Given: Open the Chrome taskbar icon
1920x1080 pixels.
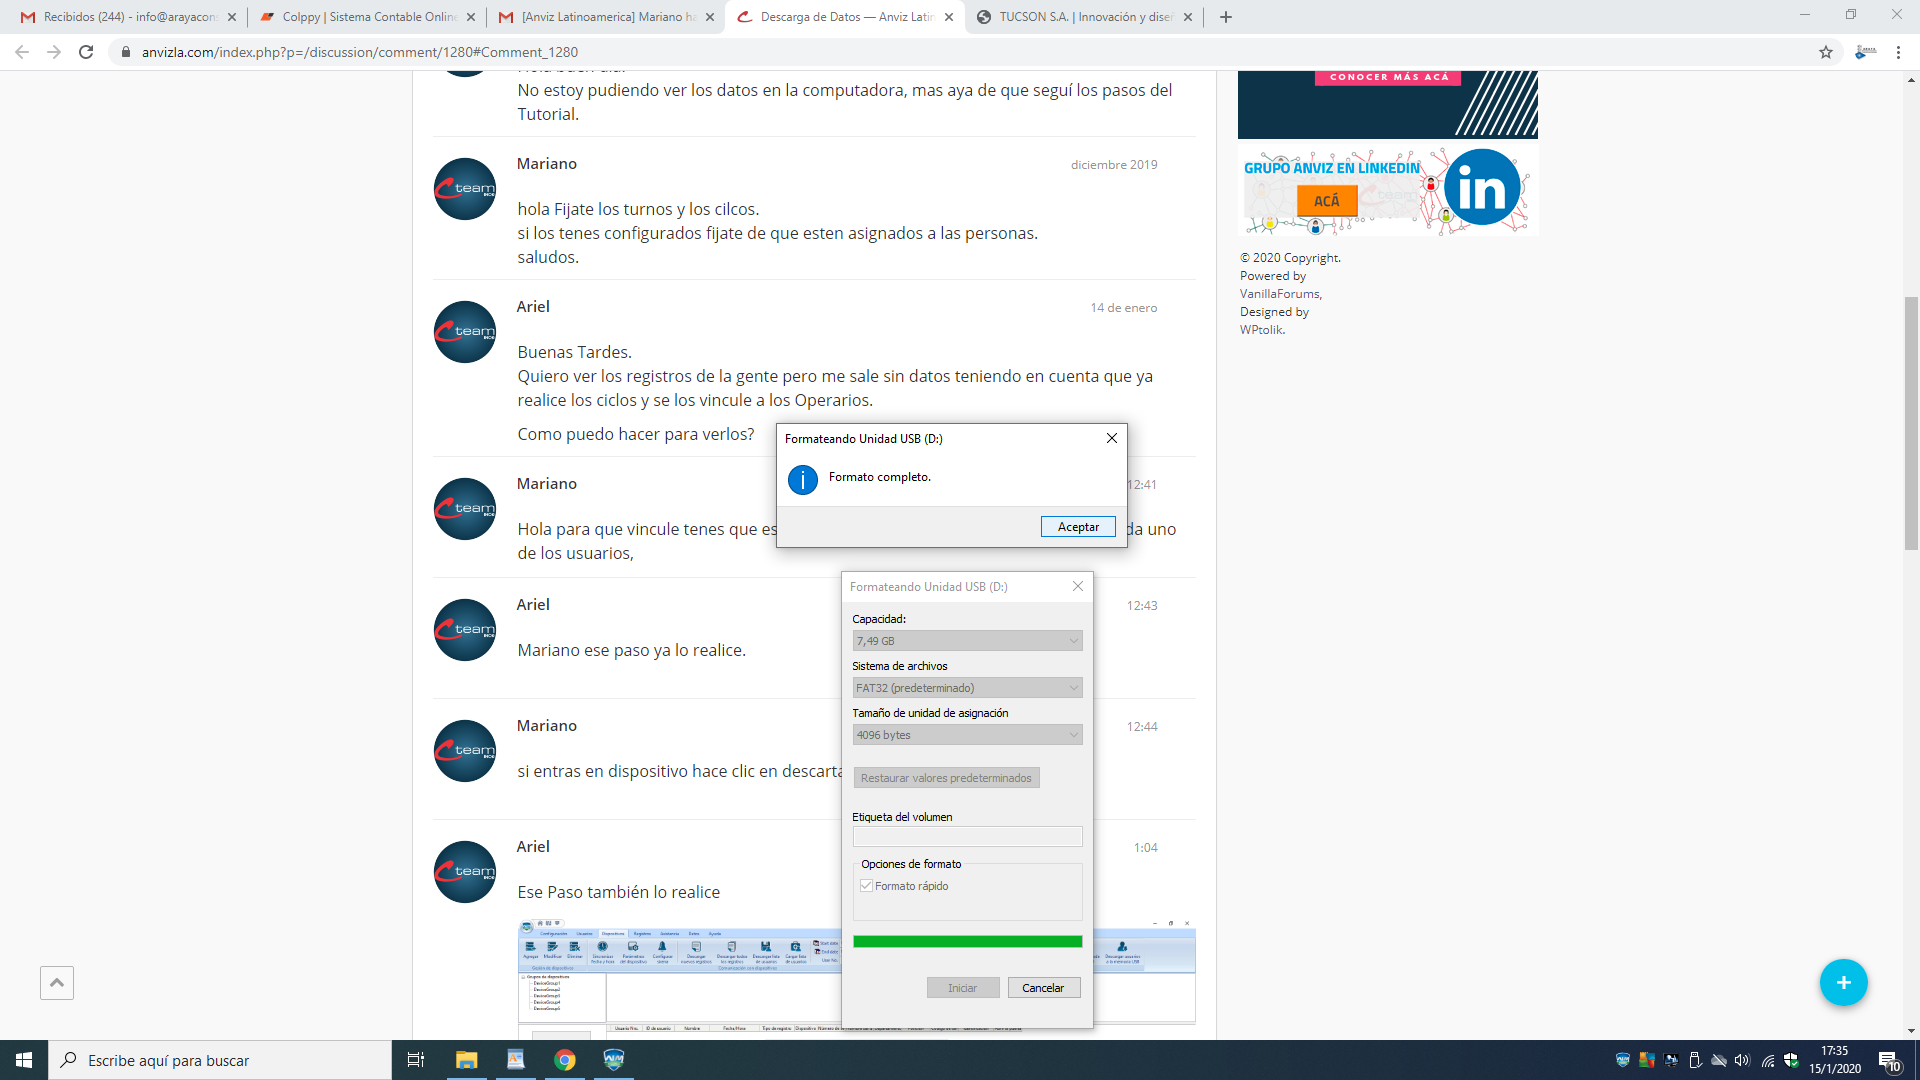Looking at the screenshot, I should pos(565,1060).
